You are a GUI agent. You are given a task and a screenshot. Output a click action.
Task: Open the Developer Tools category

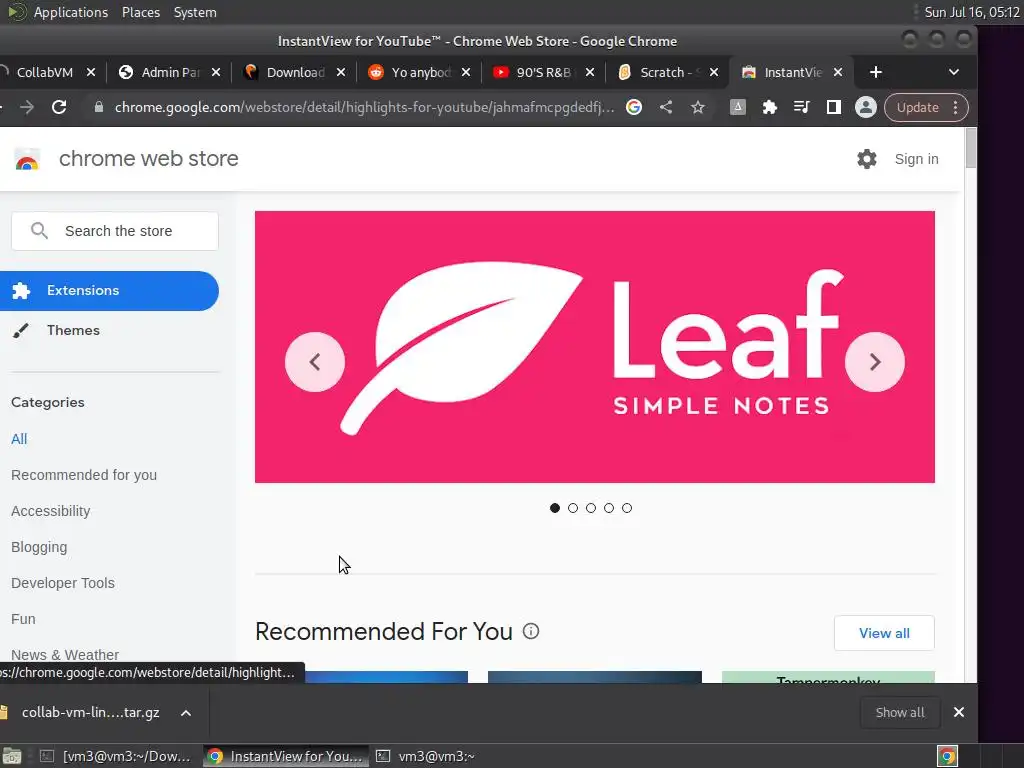(63, 583)
